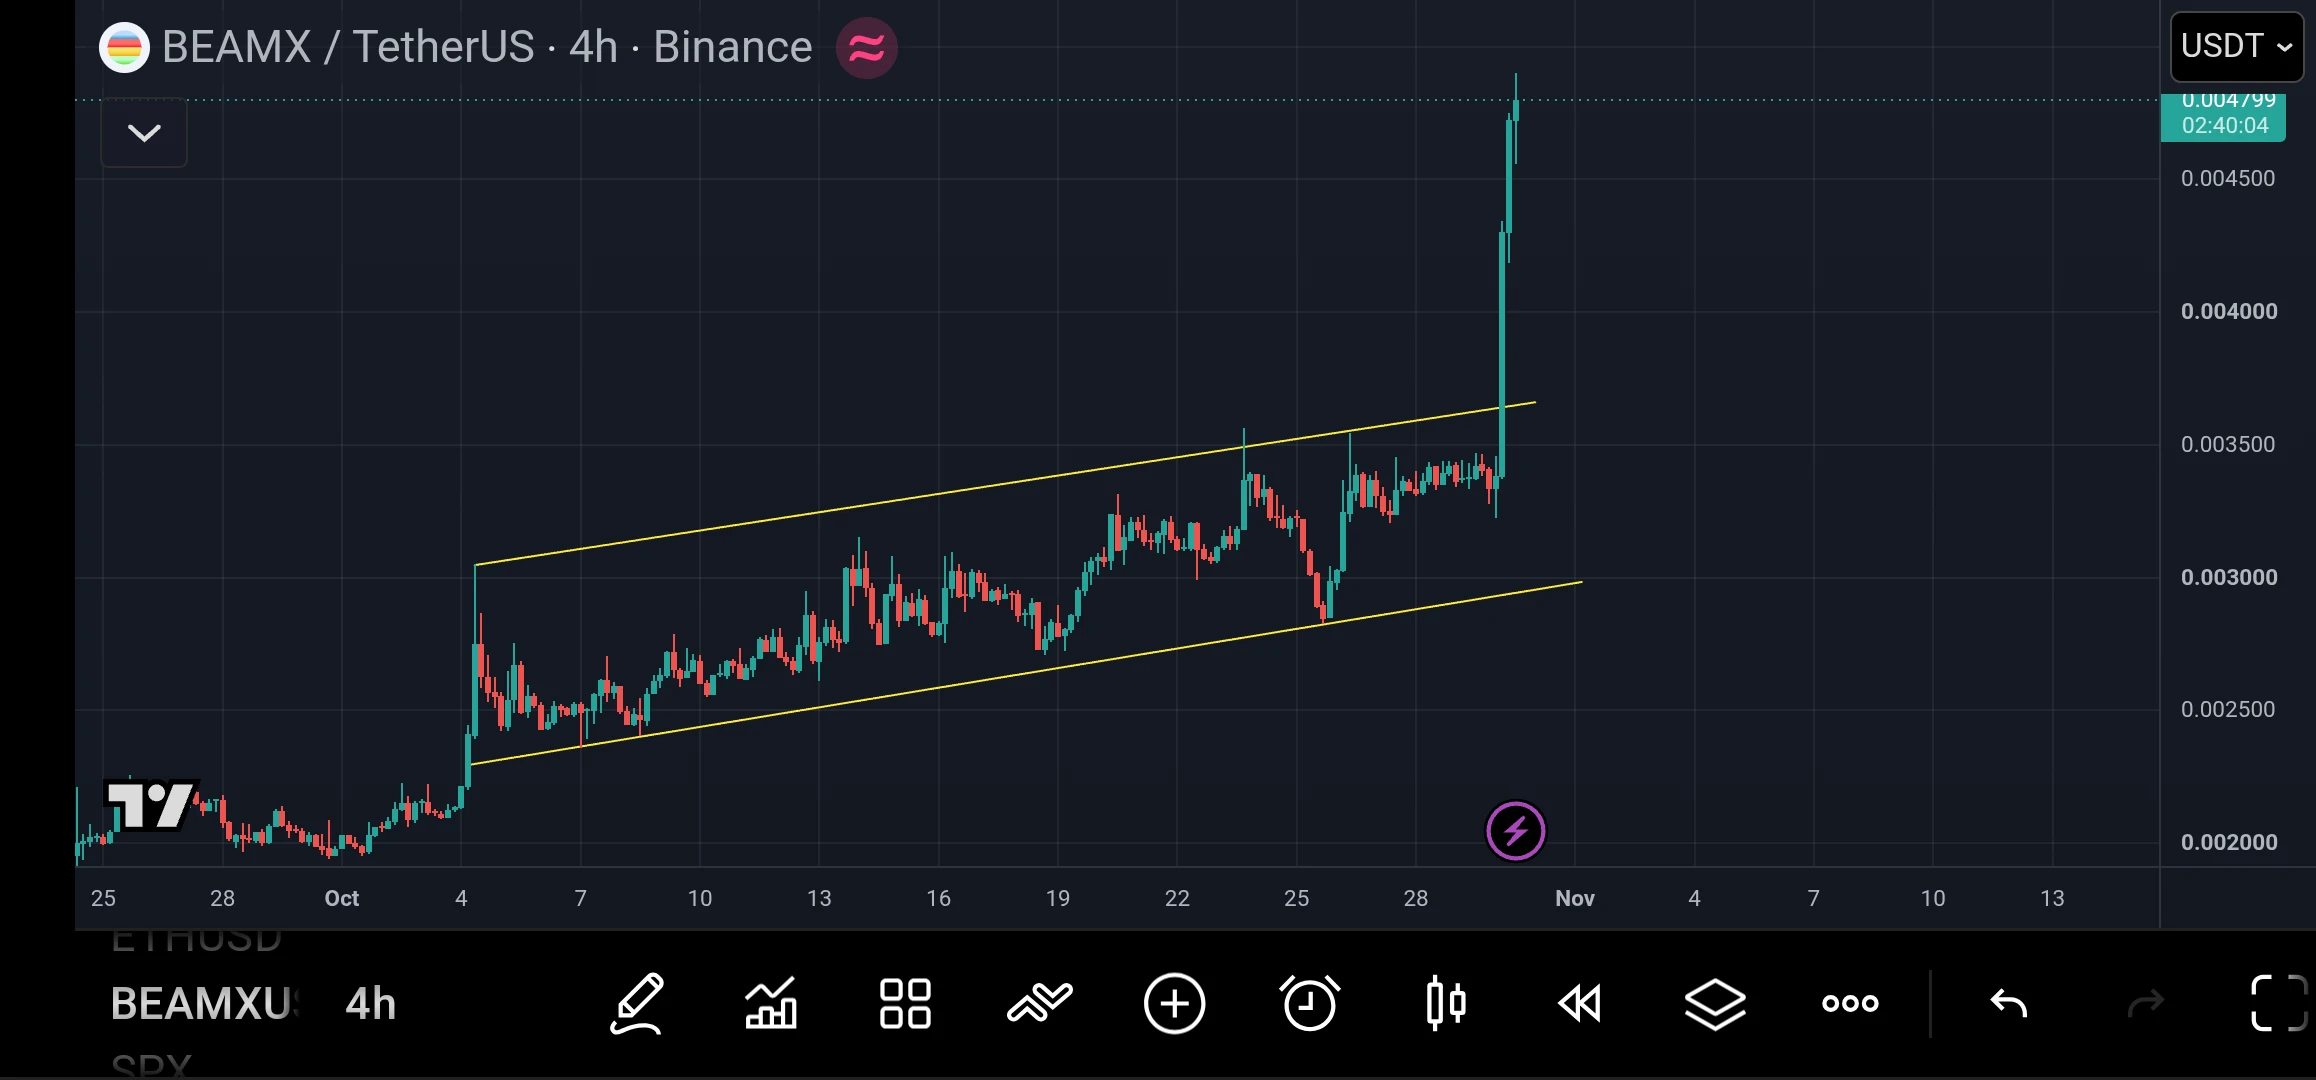The image size is (2316, 1080).
Task: Open the more options three-circles icon
Action: (x=1850, y=1003)
